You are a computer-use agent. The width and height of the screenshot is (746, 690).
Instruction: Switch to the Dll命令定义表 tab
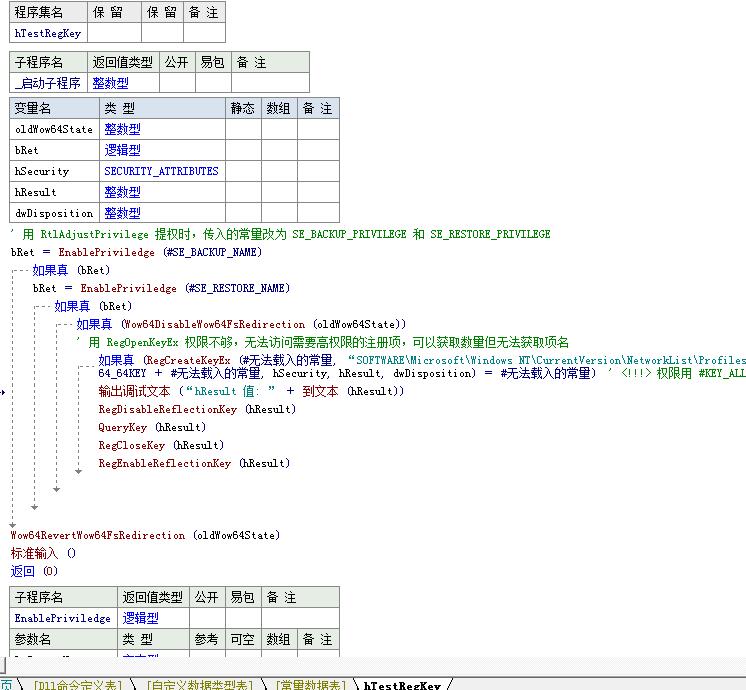click(77, 684)
